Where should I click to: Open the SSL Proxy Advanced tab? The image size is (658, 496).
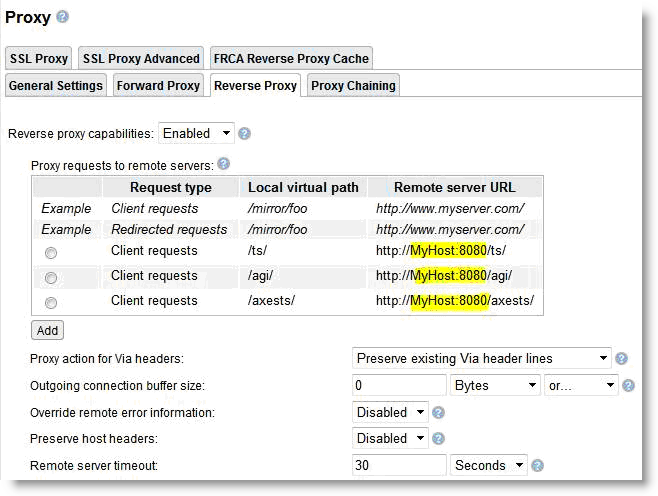[x=141, y=58]
